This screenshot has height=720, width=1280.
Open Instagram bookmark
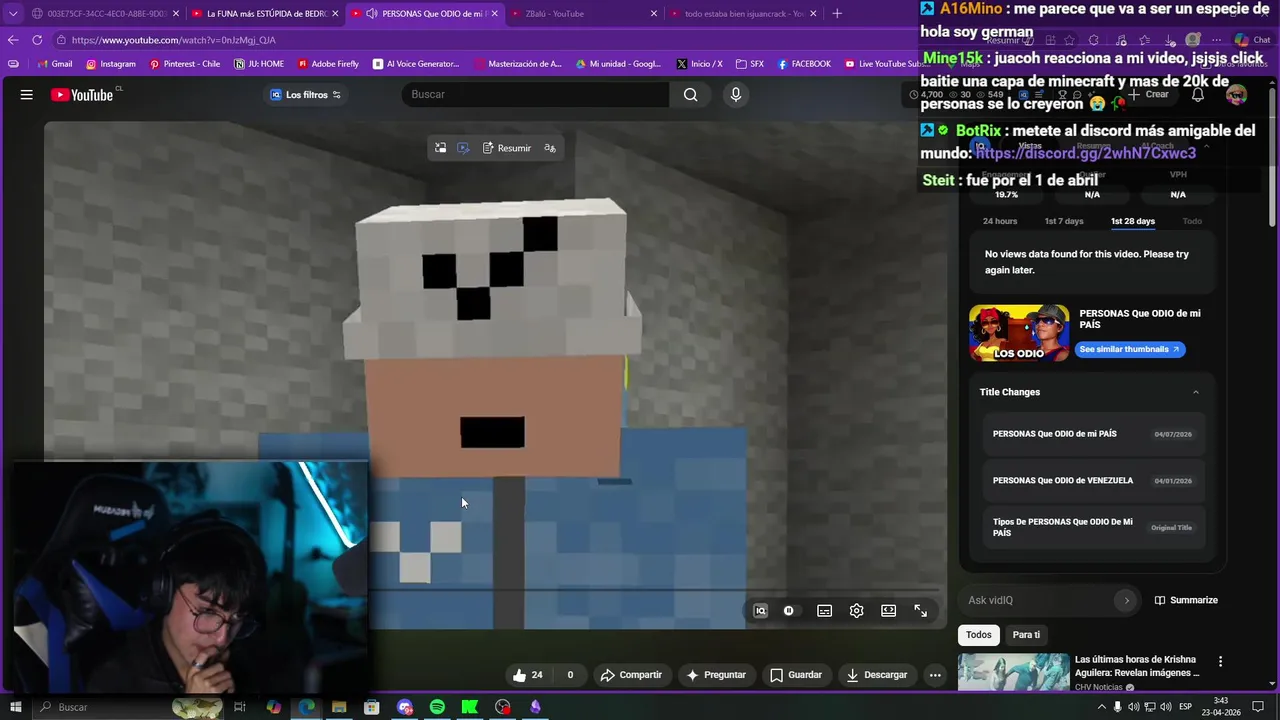[x=110, y=64]
